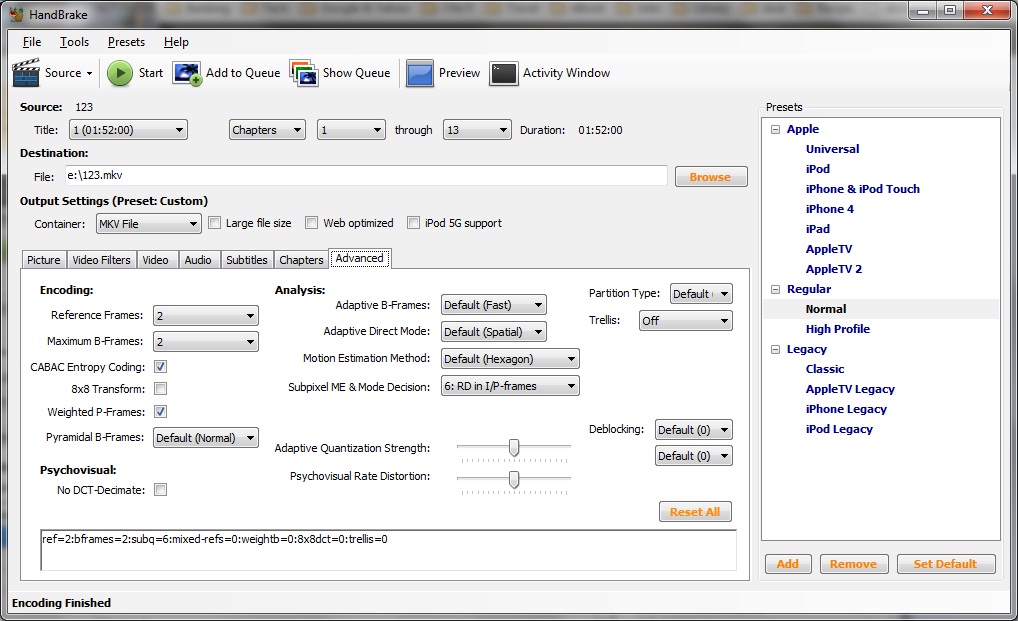Adjust the Adaptive Quantization Strength slider
Image resolution: width=1018 pixels, height=621 pixels.
tap(514, 448)
